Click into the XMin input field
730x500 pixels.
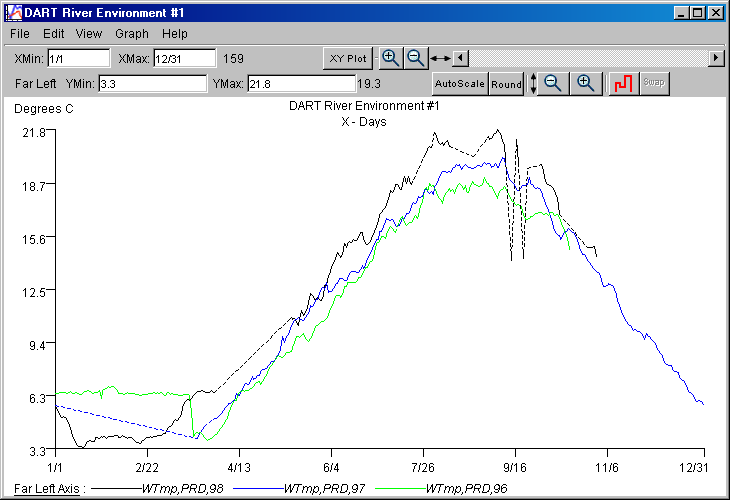click(78, 59)
